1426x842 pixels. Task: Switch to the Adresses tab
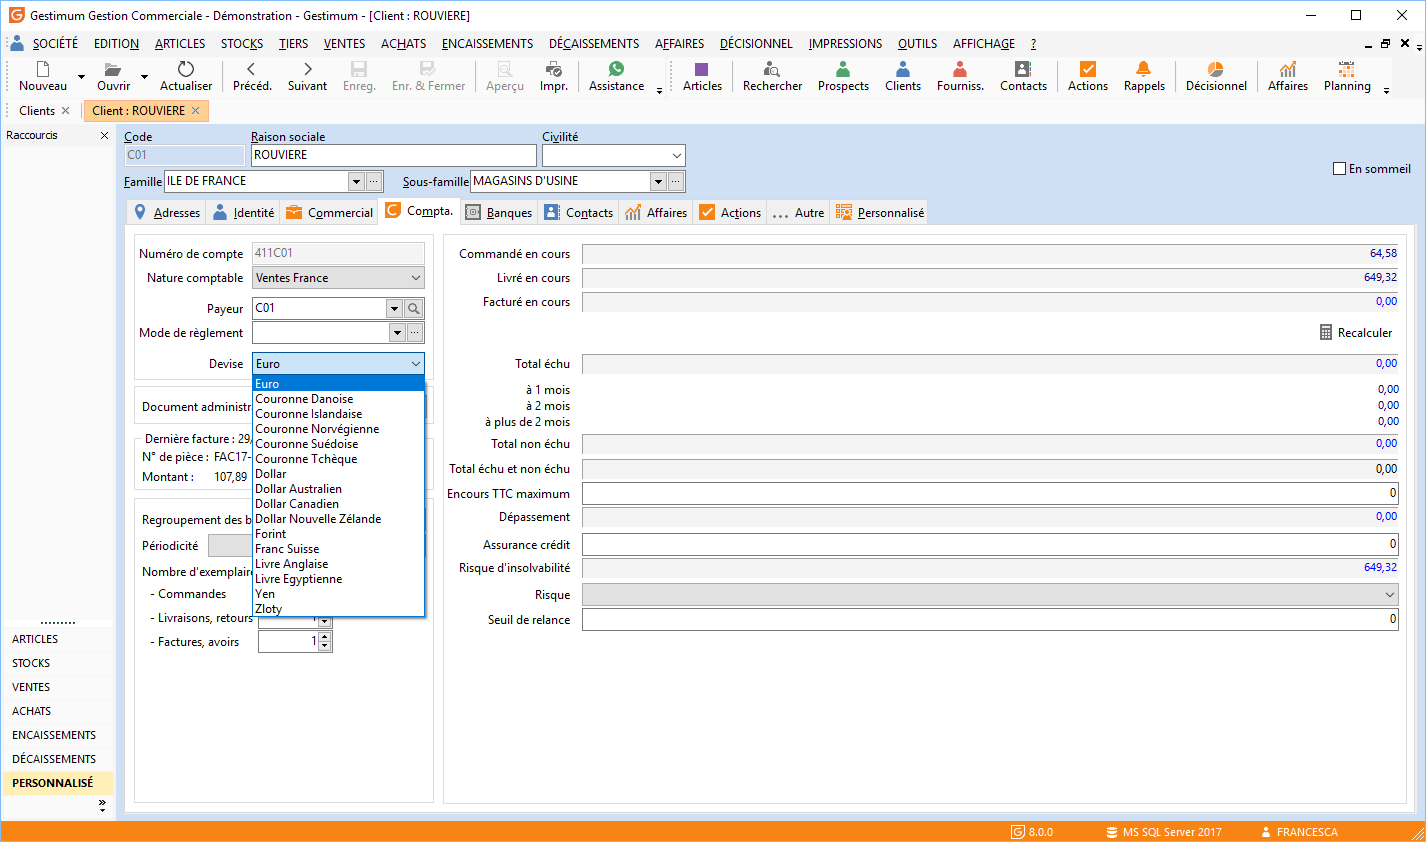(167, 212)
